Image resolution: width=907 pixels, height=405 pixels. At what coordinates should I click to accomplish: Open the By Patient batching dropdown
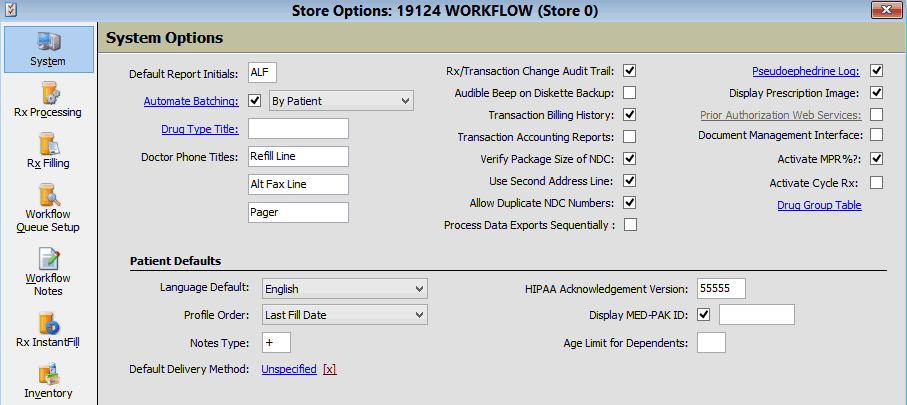[342, 101]
